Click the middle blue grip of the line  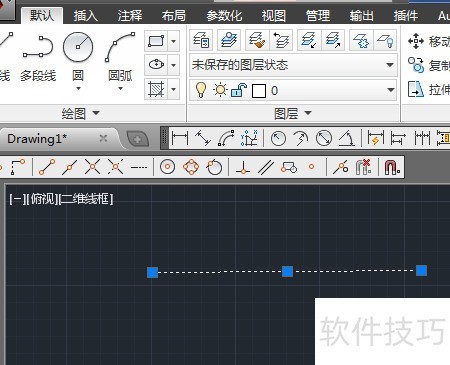[287, 272]
